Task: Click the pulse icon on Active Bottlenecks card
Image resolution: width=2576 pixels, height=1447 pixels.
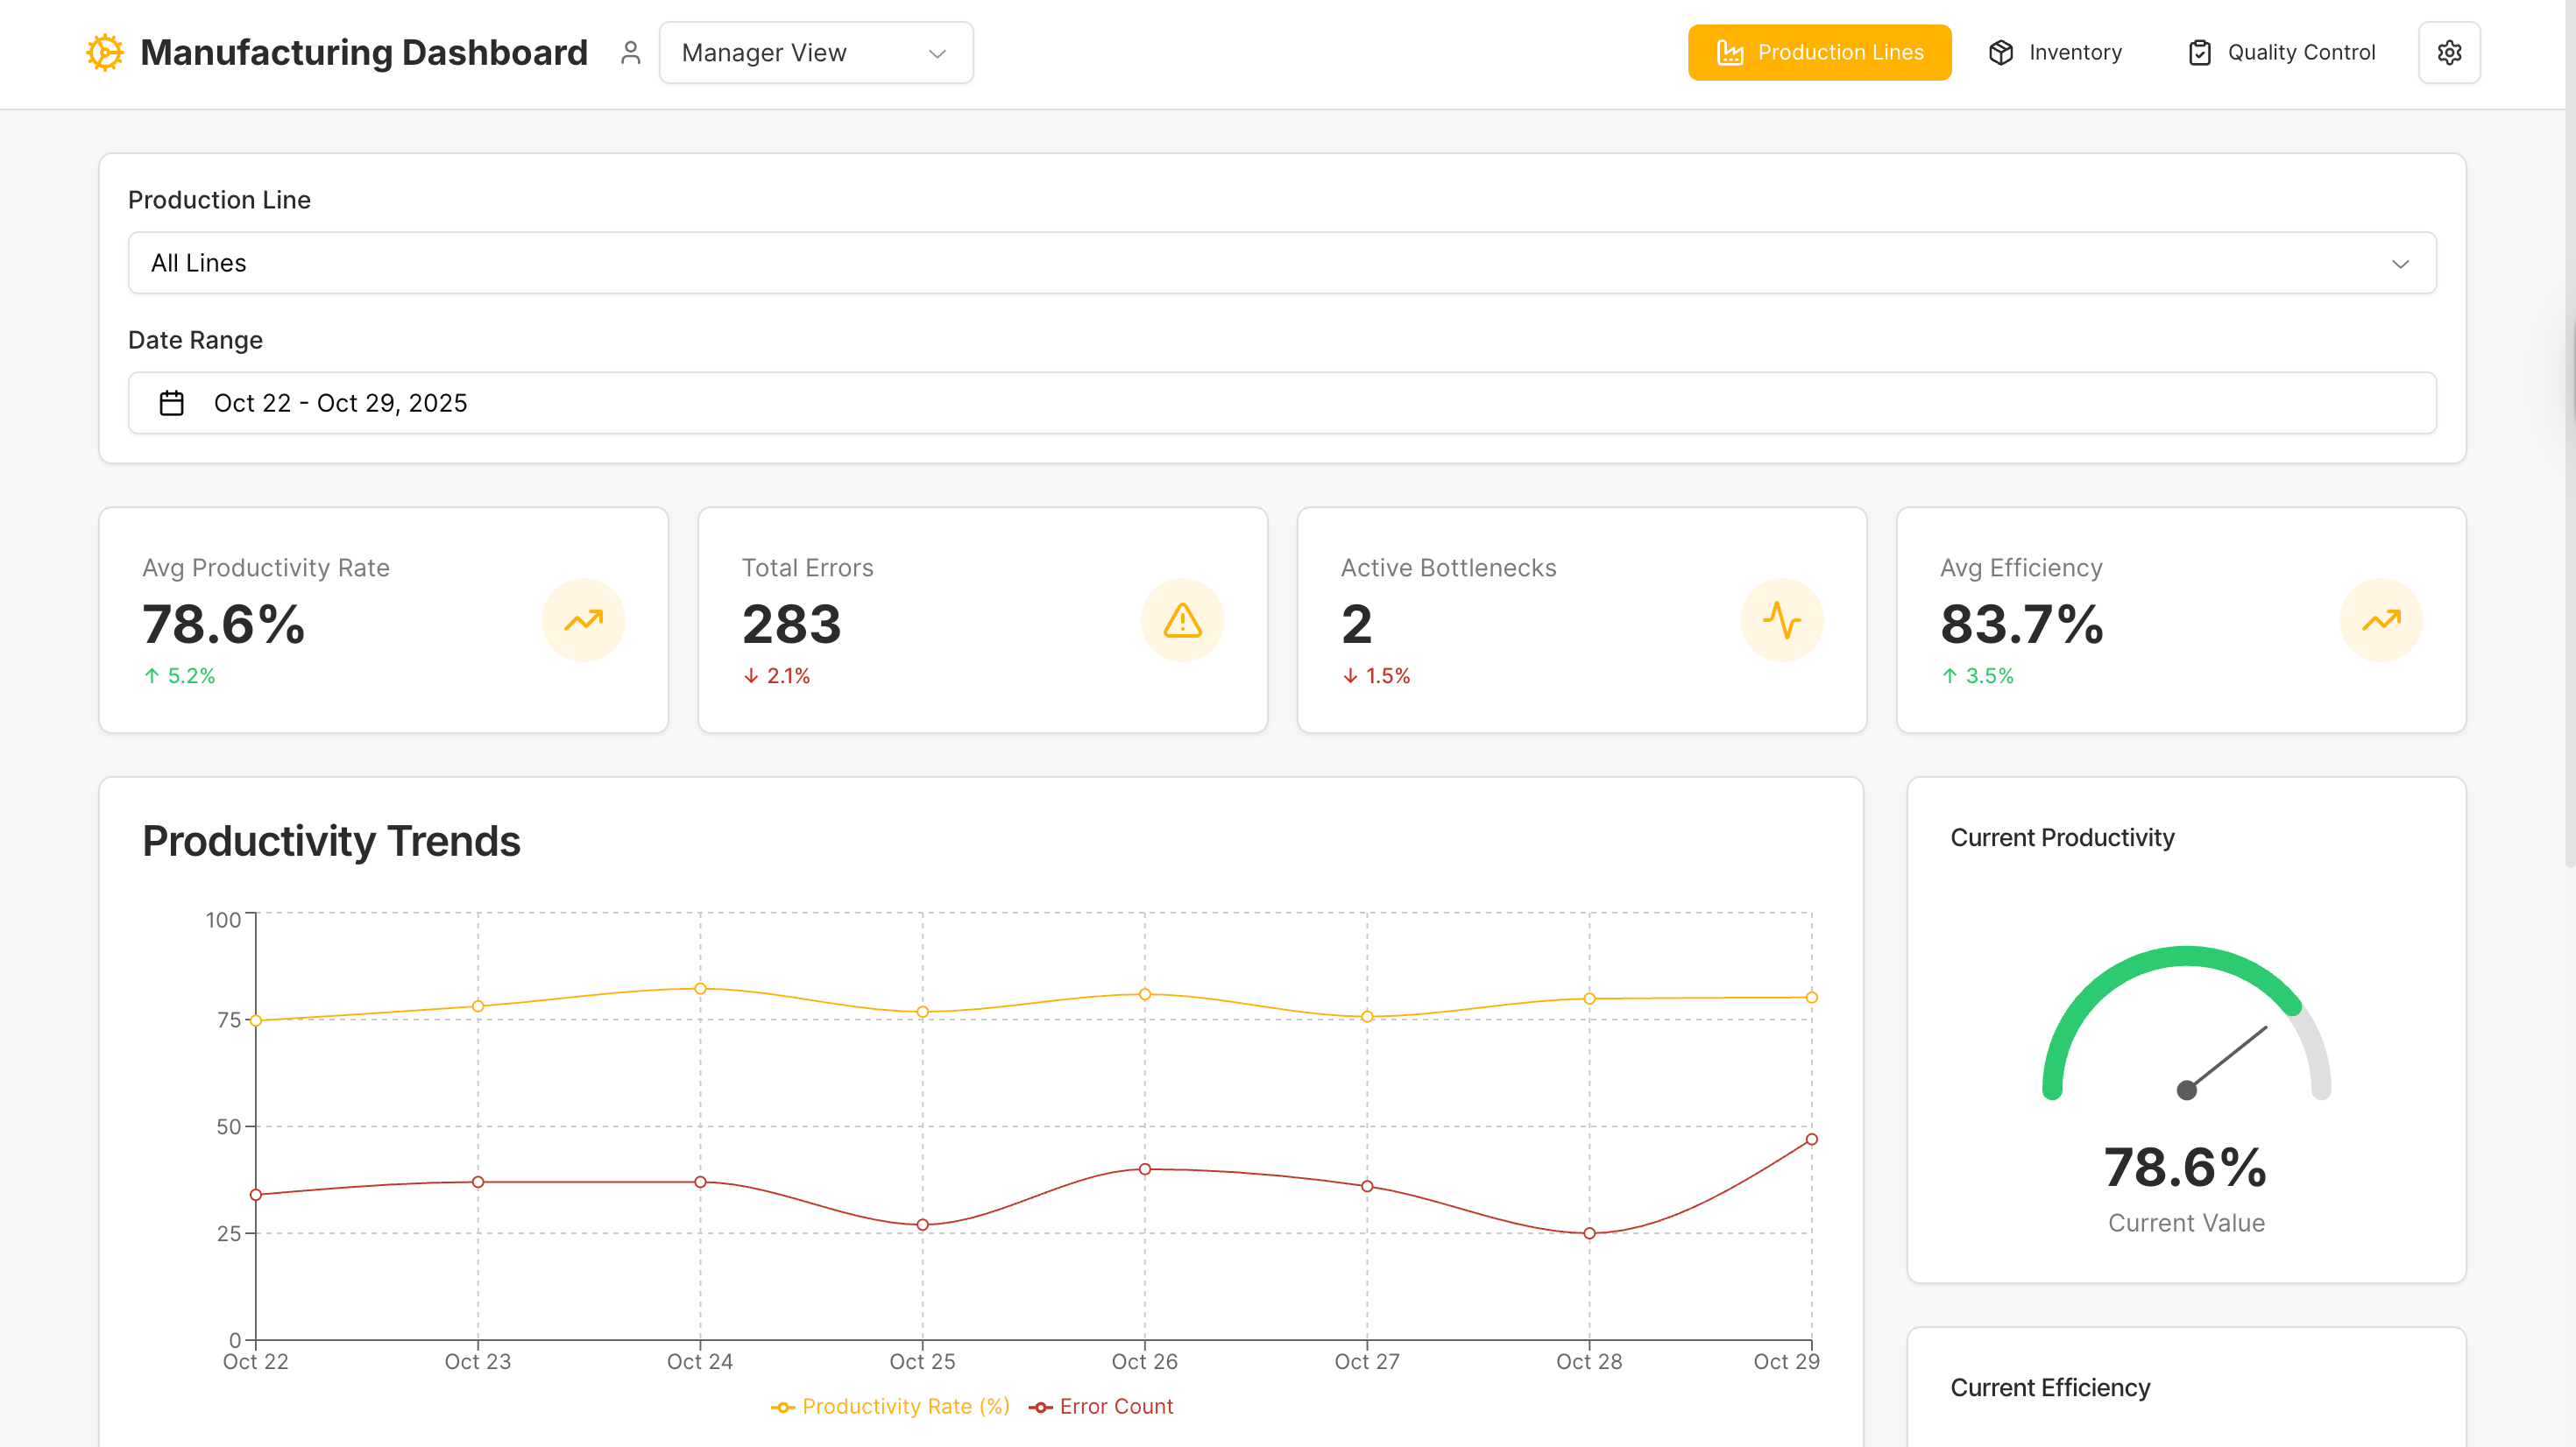Action: pos(1782,620)
